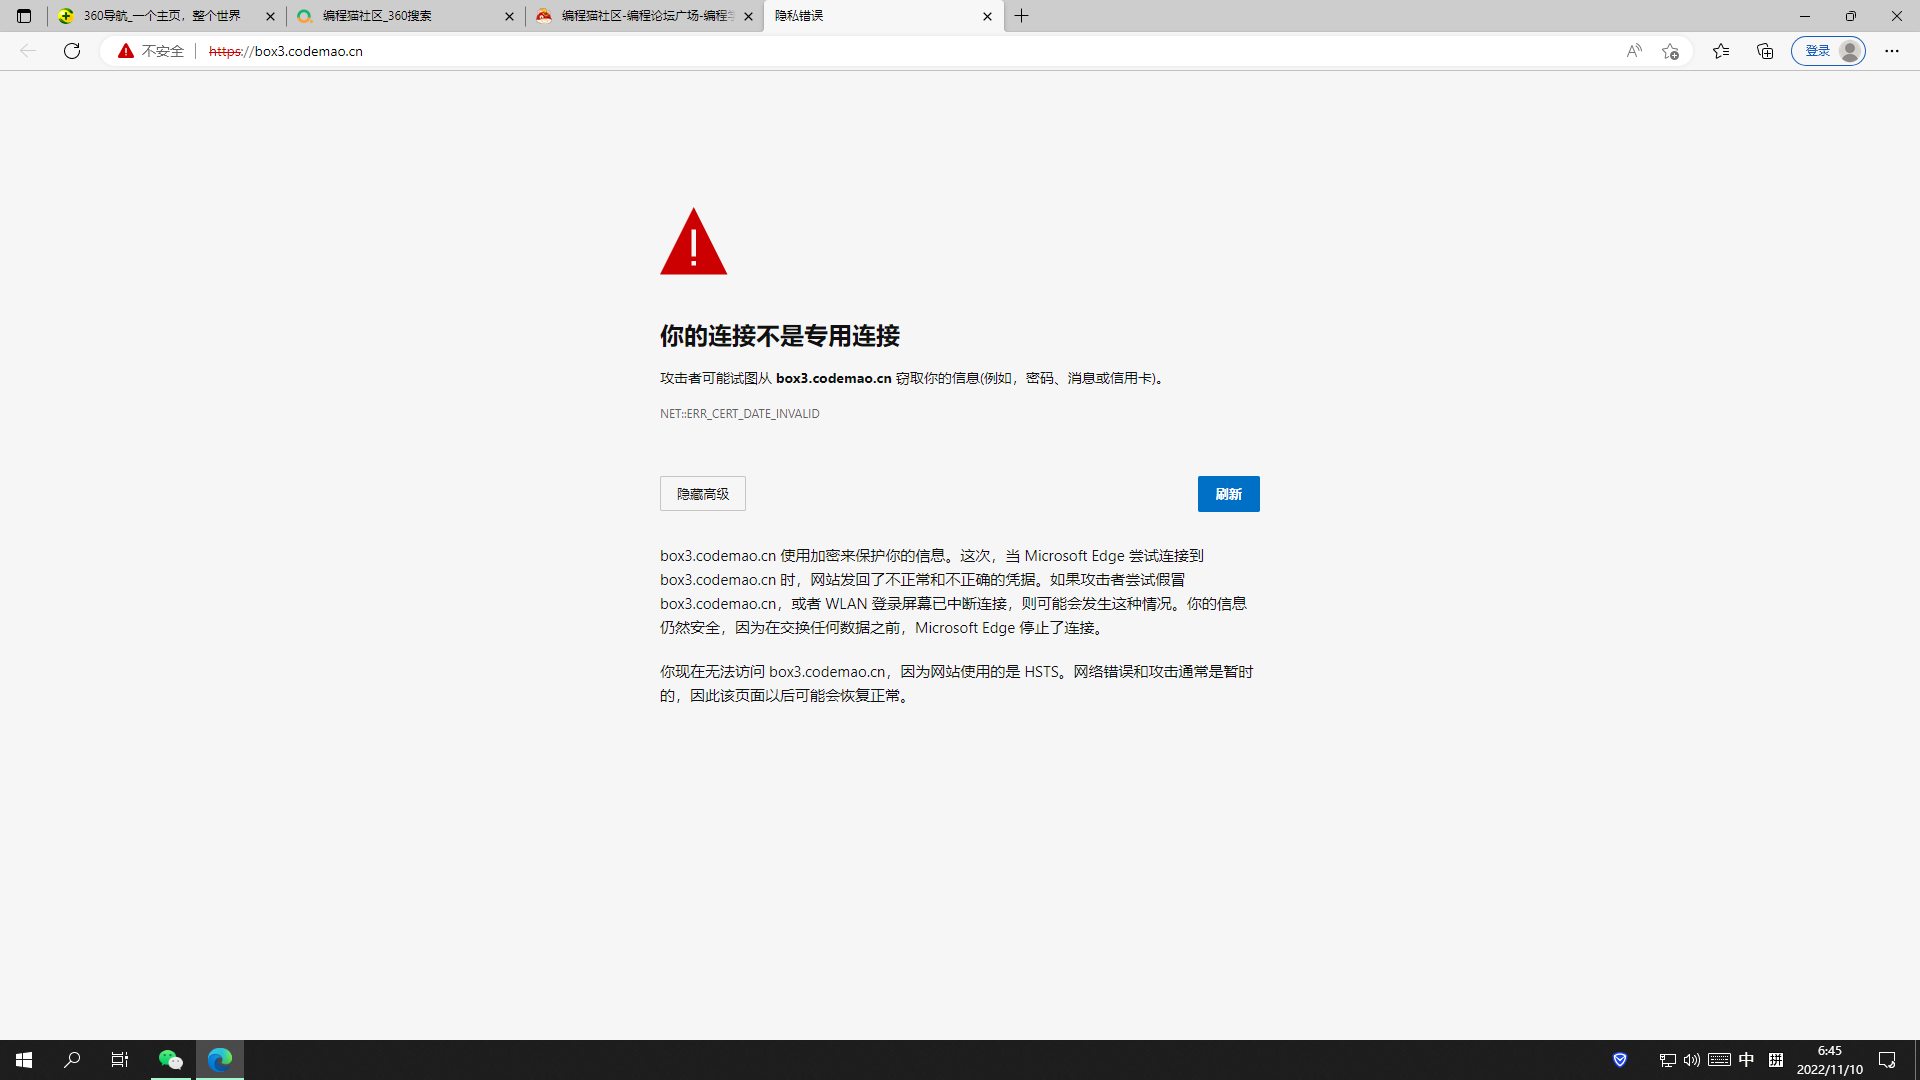Open the security shield tray icon
The height and width of the screenshot is (1080, 1920).
point(1620,1060)
